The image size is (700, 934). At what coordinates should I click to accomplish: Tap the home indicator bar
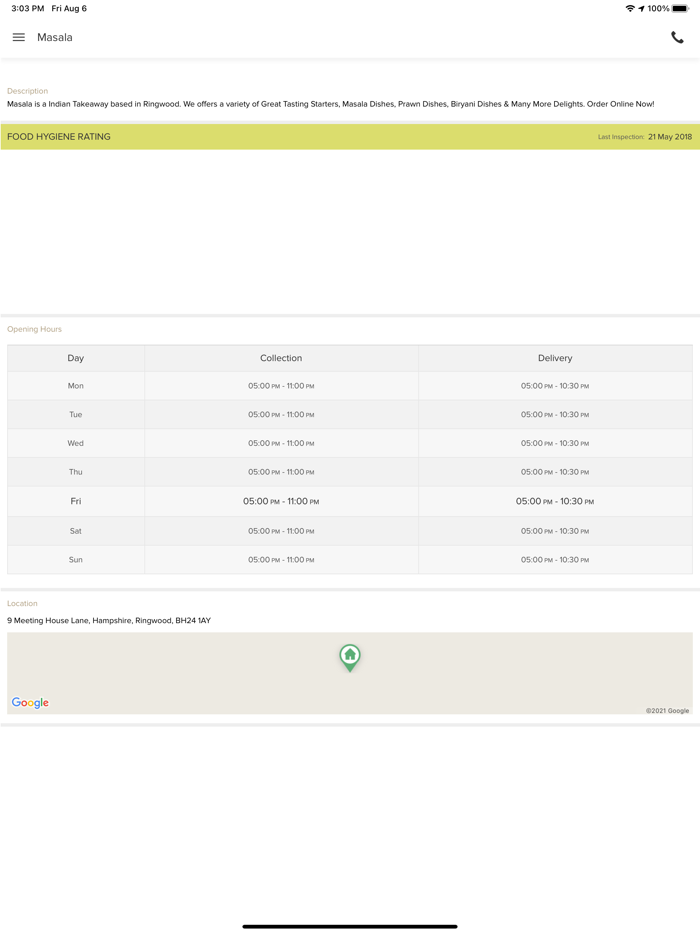(350, 926)
